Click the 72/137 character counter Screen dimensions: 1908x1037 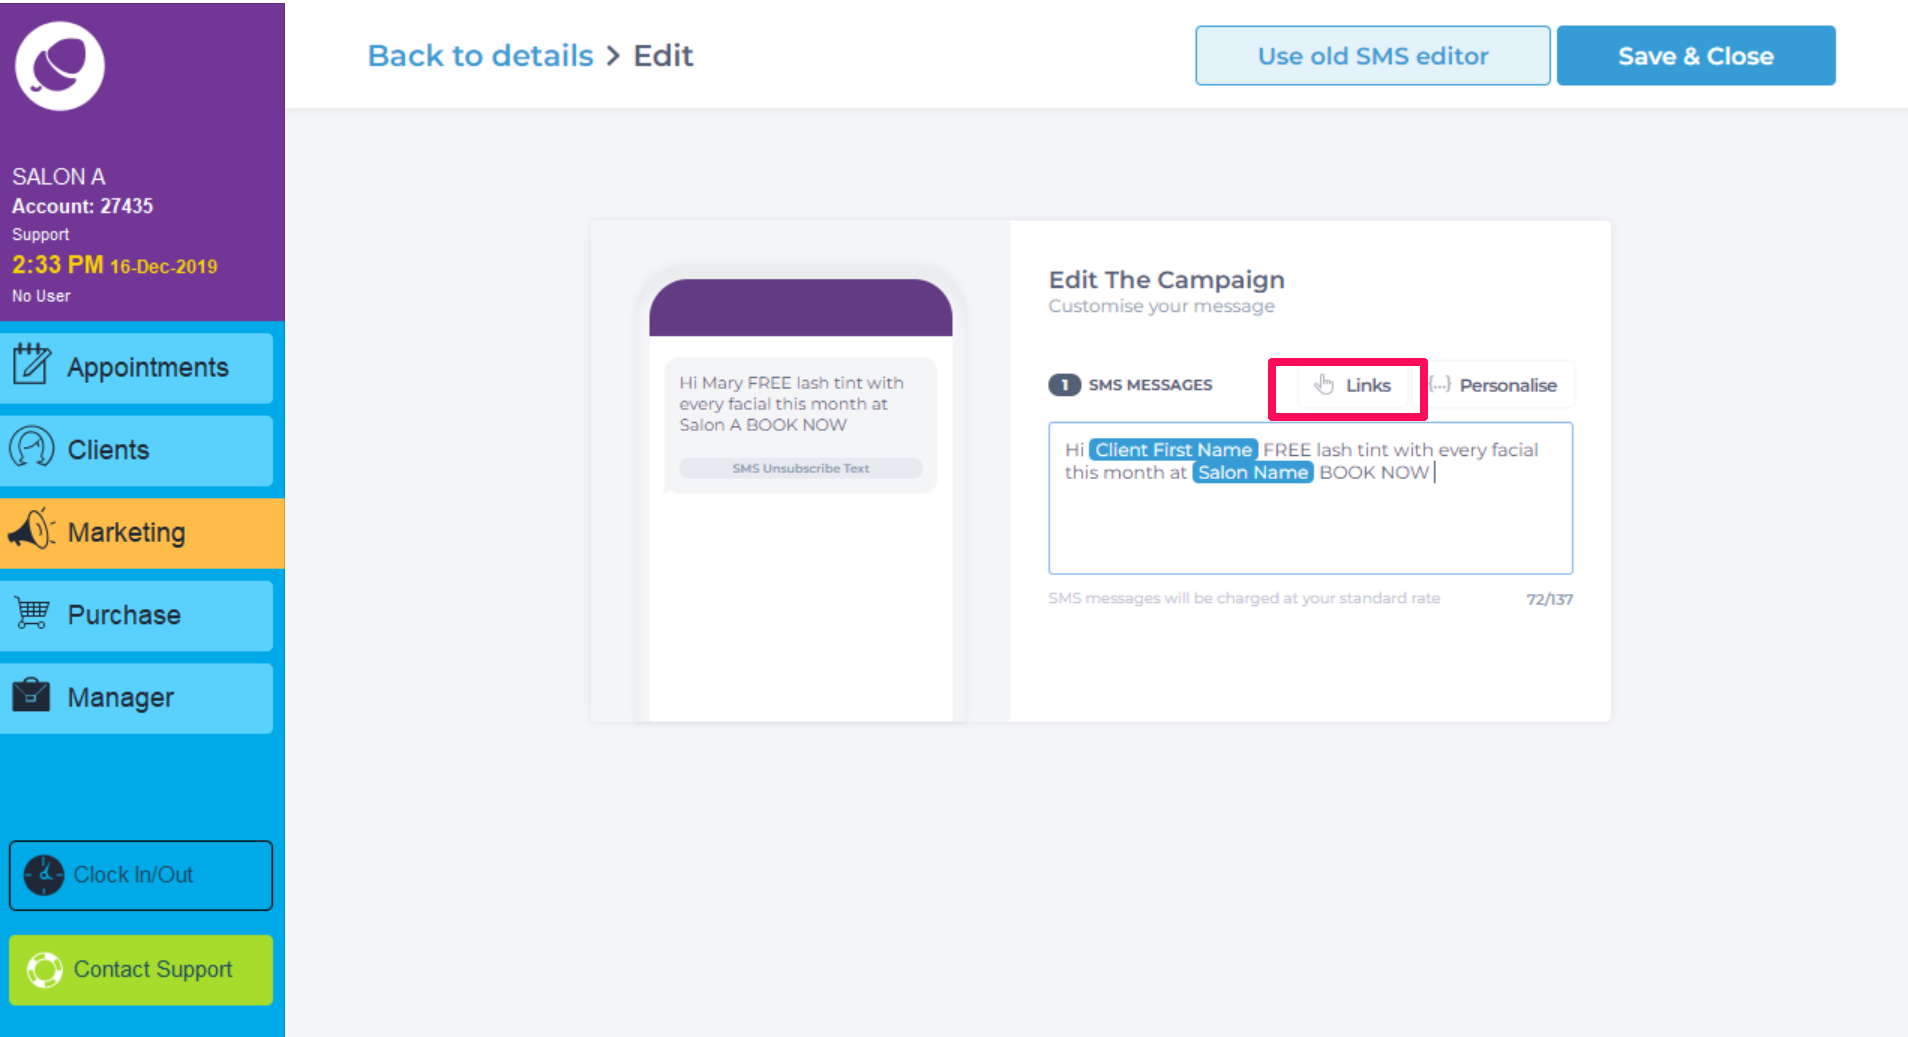pos(1549,599)
